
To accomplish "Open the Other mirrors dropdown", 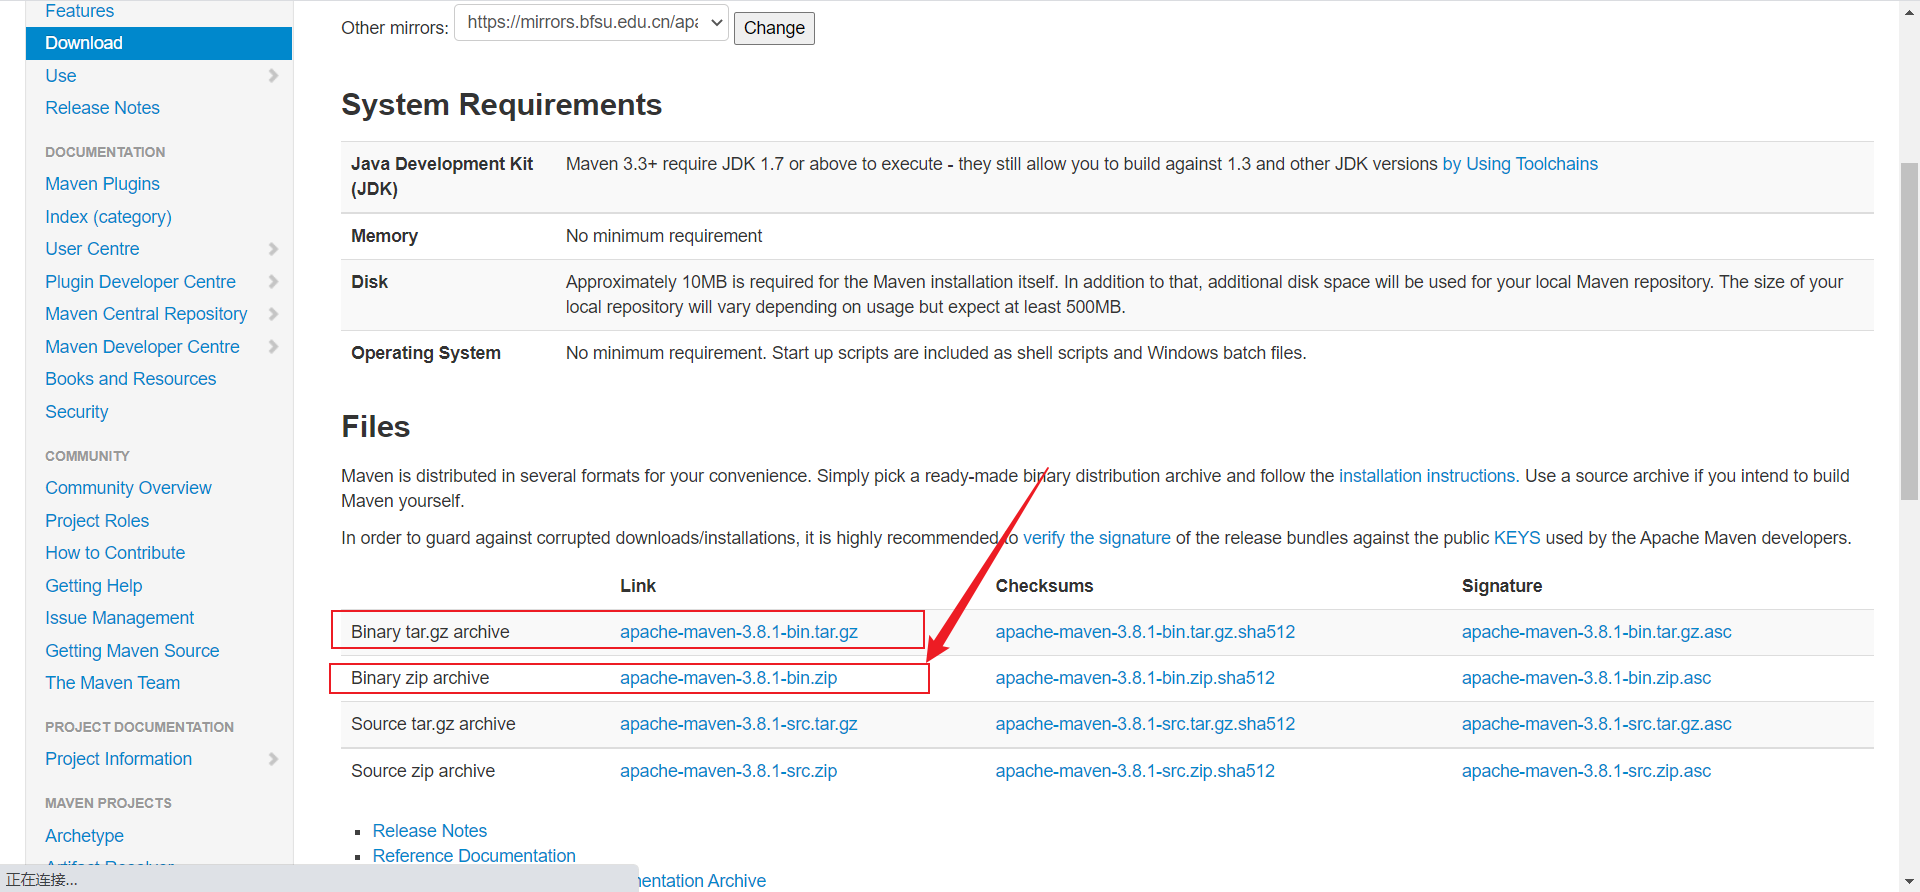I will coord(591,23).
